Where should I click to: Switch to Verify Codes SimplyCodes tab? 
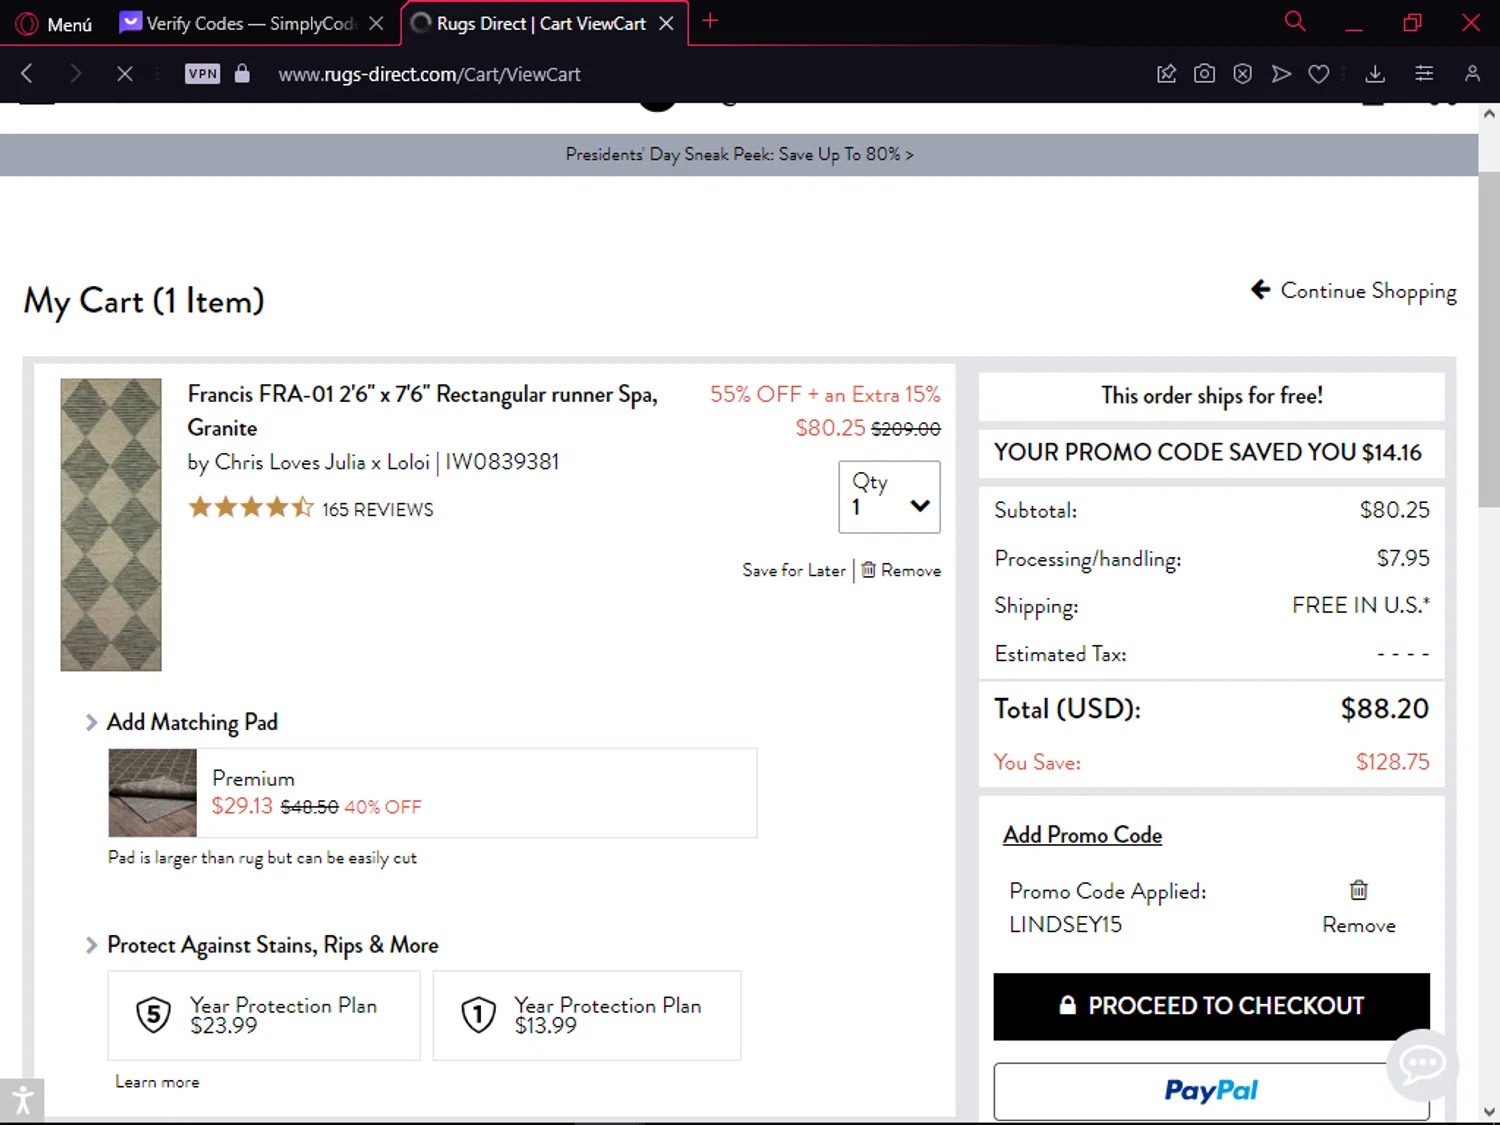(250, 23)
